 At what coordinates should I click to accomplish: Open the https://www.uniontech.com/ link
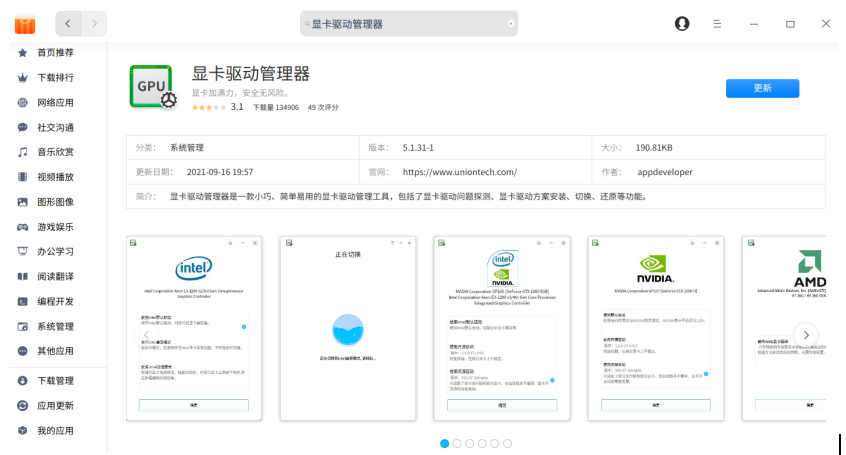[x=460, y=172]
